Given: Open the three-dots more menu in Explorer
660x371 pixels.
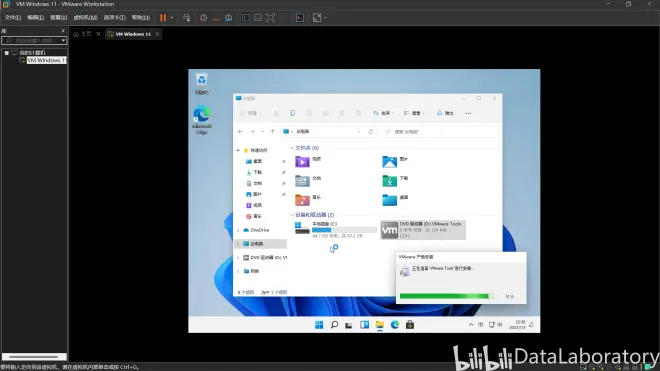Looking at the screenshot, I should tap(468, 113).
